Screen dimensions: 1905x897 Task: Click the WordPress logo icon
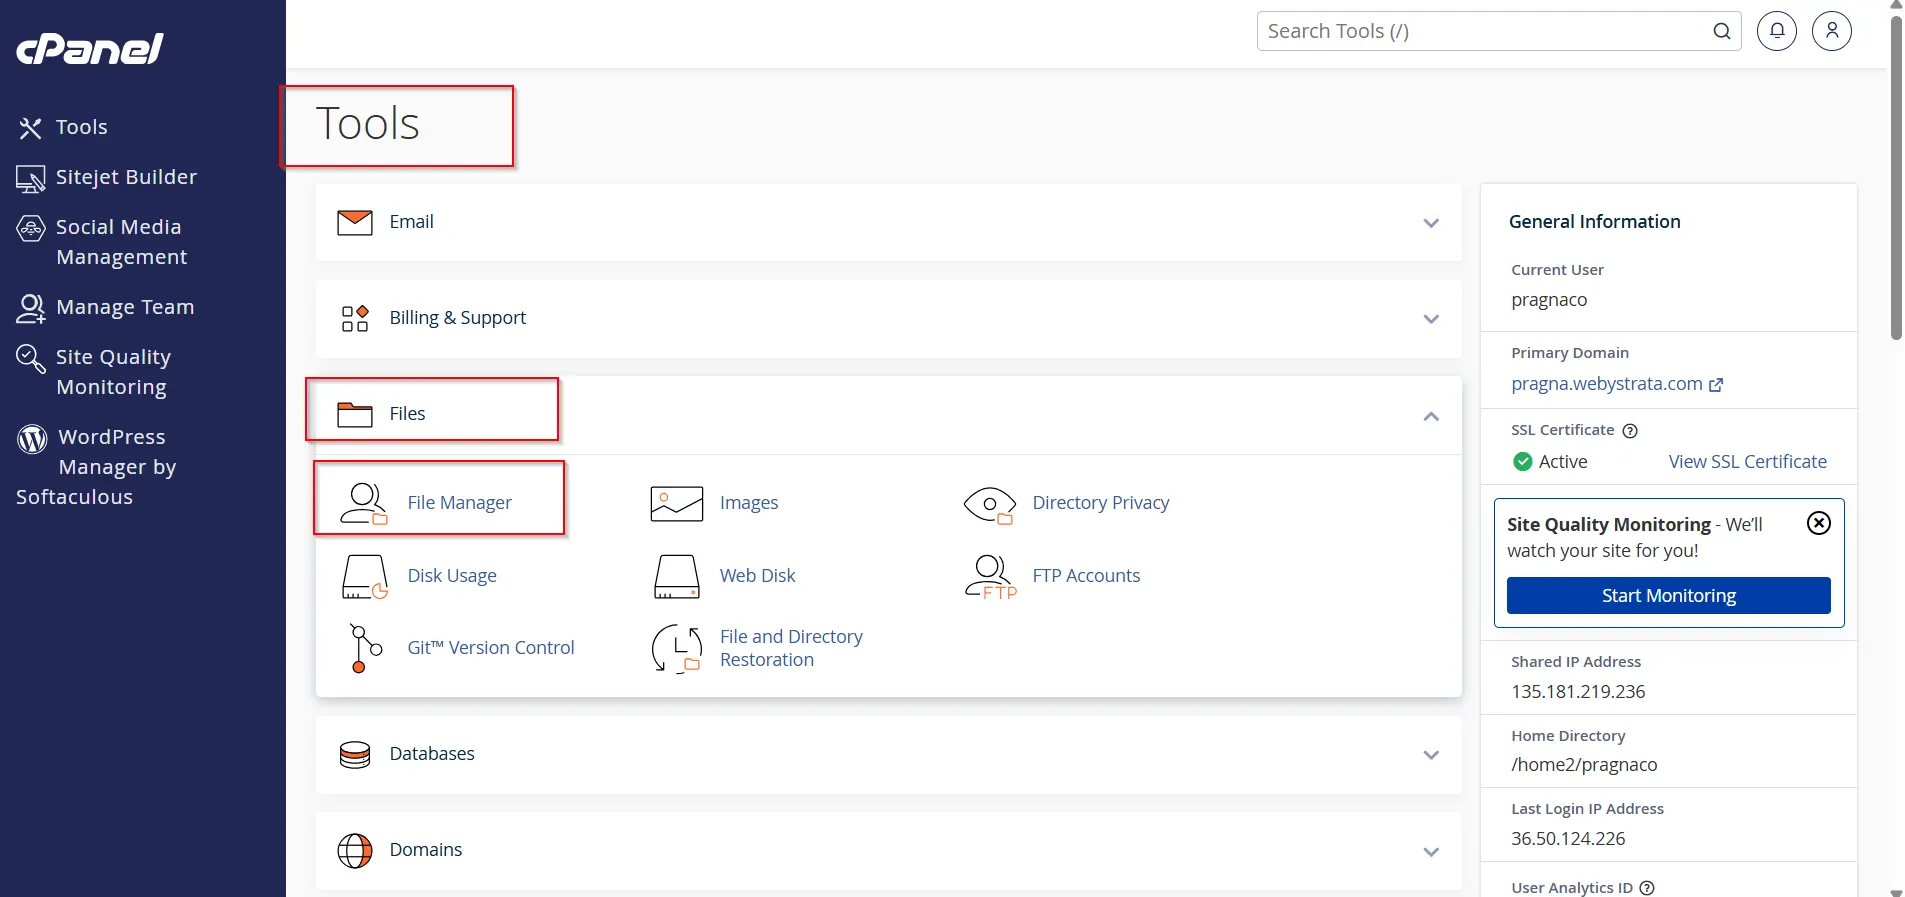32,438
